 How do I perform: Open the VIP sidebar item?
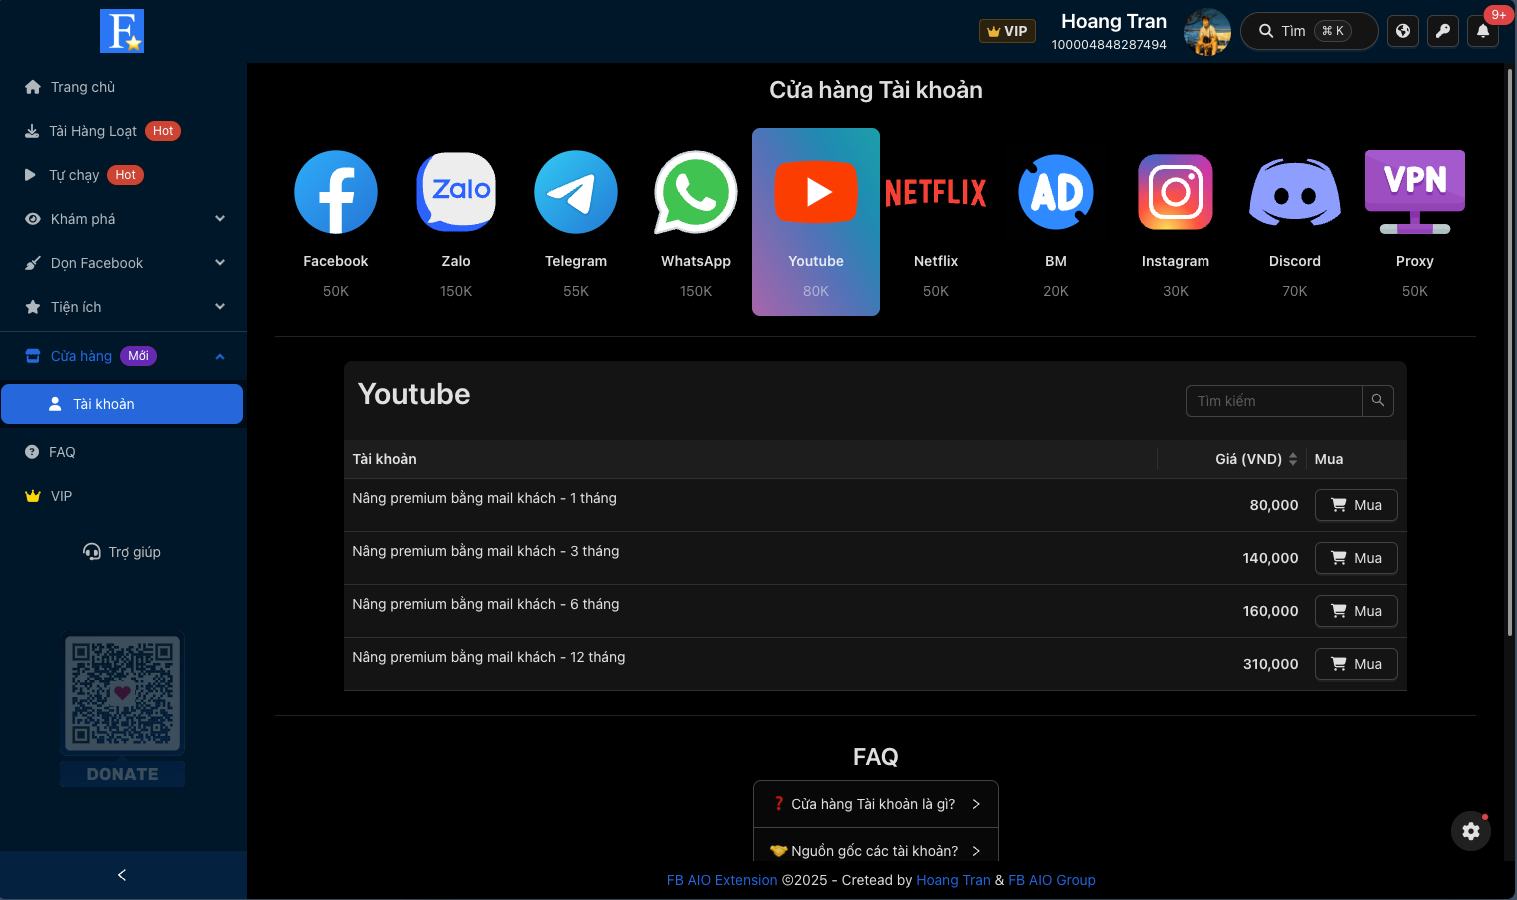coord(124,496)
